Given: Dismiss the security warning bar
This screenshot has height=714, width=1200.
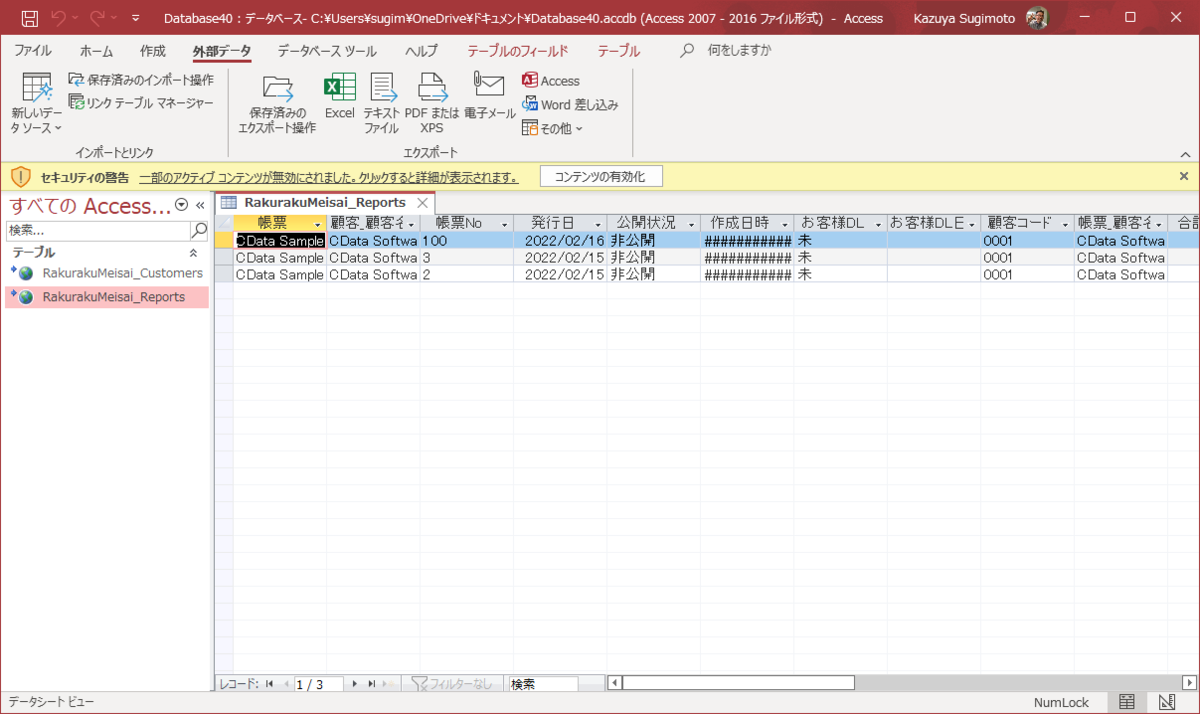Looking at the screenshot, I should coord(1184,176).
